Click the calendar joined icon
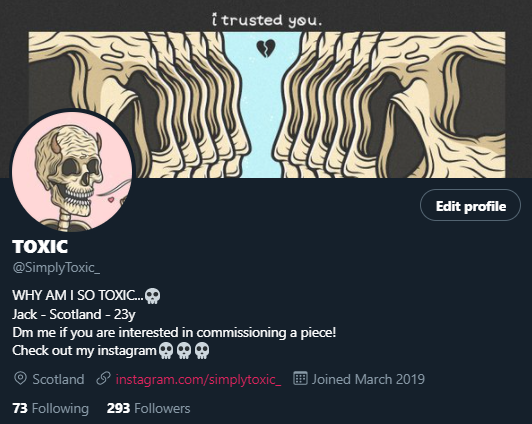The image size is (532, 424). tap(300, 378)
